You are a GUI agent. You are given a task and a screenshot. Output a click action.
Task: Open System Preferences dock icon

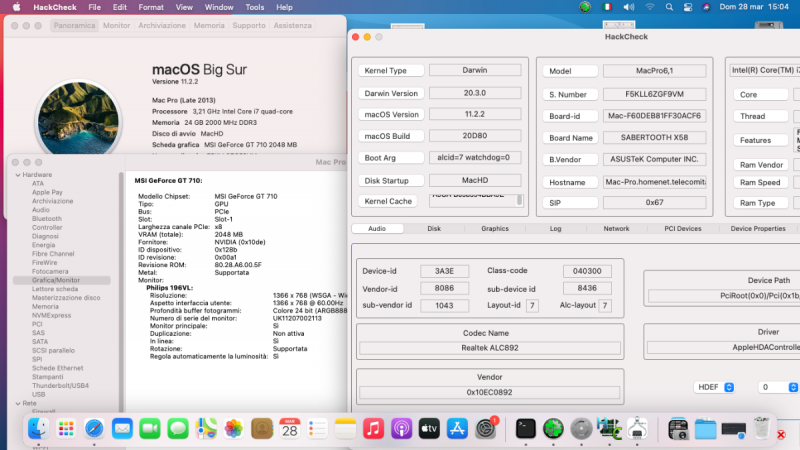pos(487,429)
